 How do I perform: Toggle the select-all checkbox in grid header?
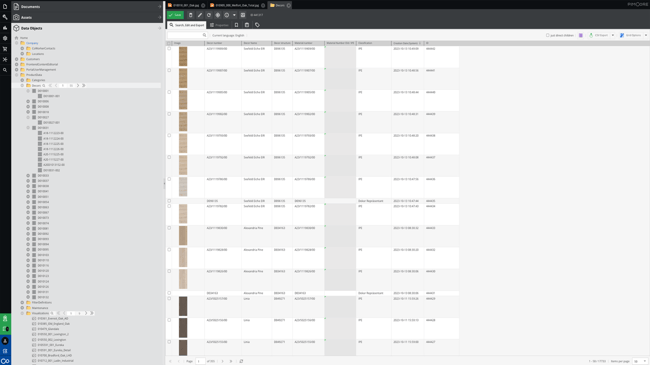pos(169,43)
